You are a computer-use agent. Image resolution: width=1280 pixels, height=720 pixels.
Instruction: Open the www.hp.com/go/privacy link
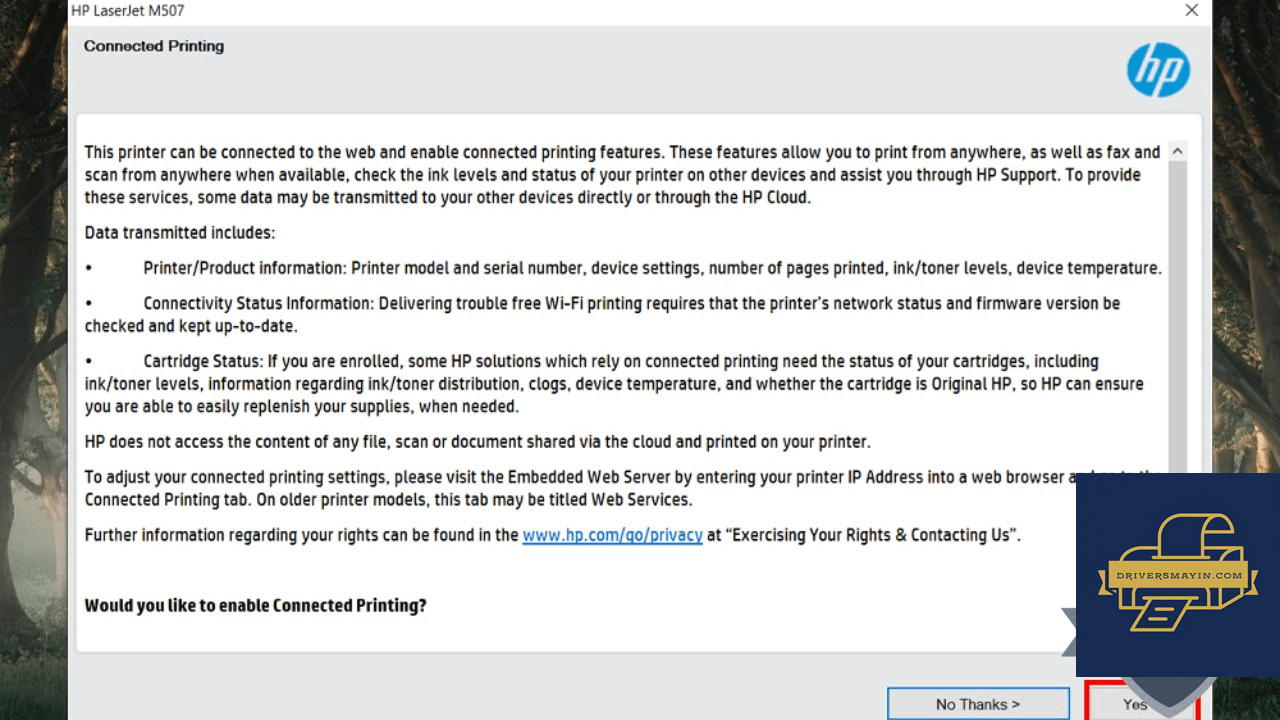(612, 535)
